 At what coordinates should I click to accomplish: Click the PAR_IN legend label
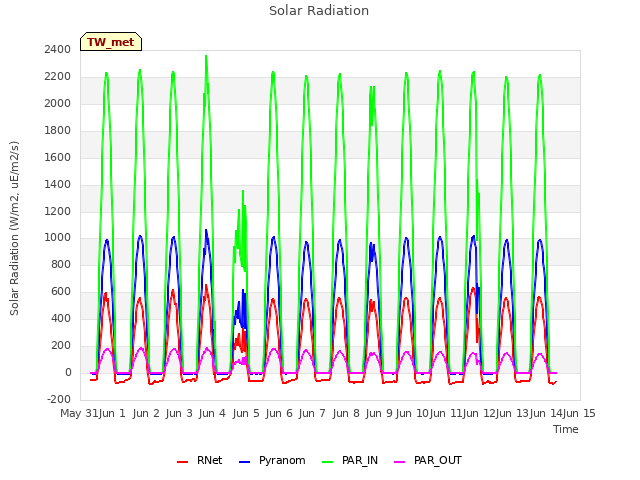(360, 460)
